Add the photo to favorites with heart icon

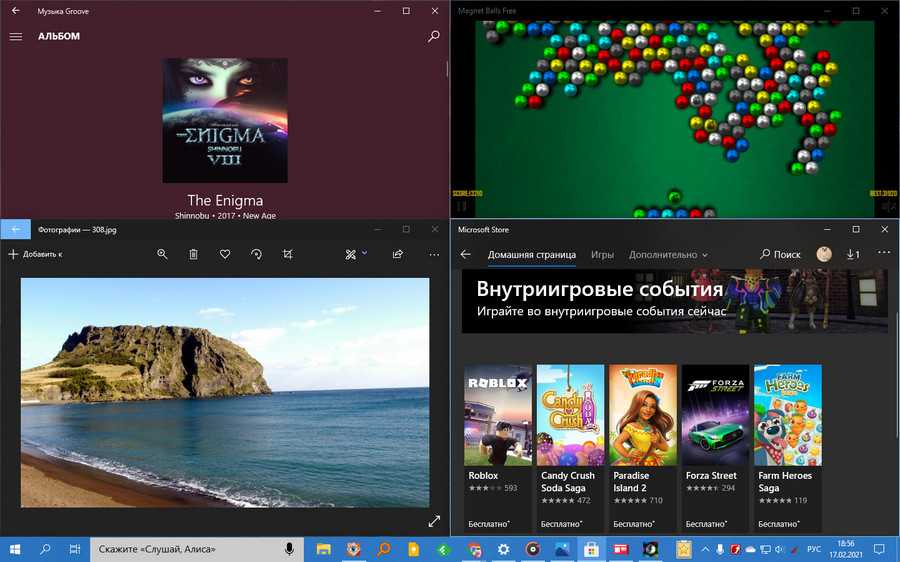(x=225, y=254)
